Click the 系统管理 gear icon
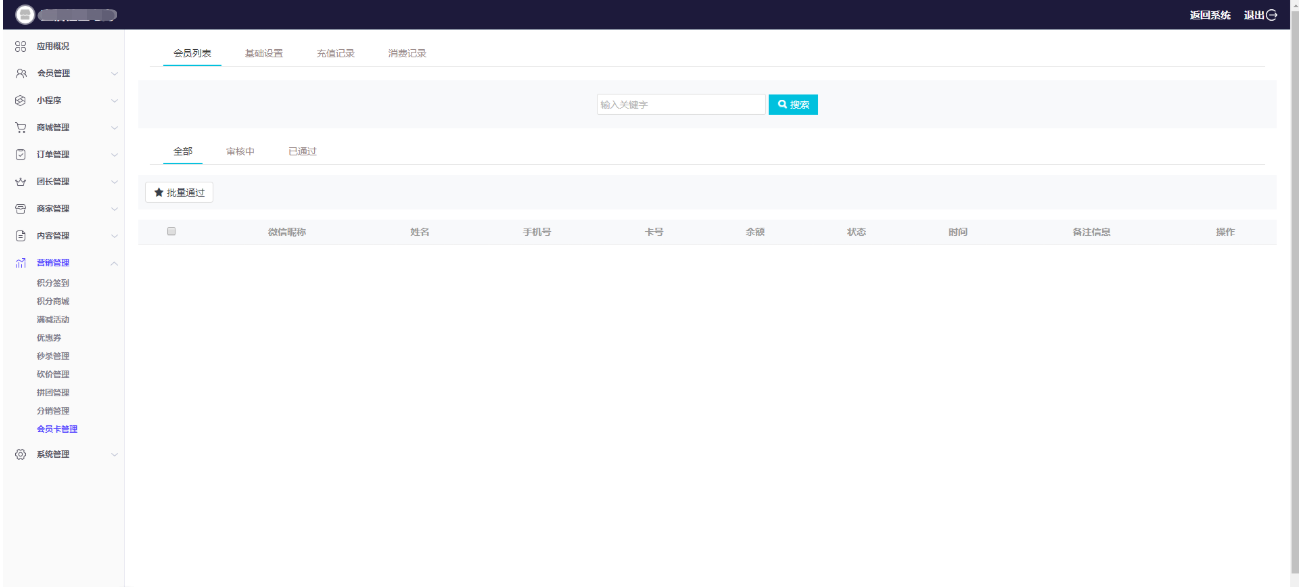1300x588 pixels. tap(20, 454)
